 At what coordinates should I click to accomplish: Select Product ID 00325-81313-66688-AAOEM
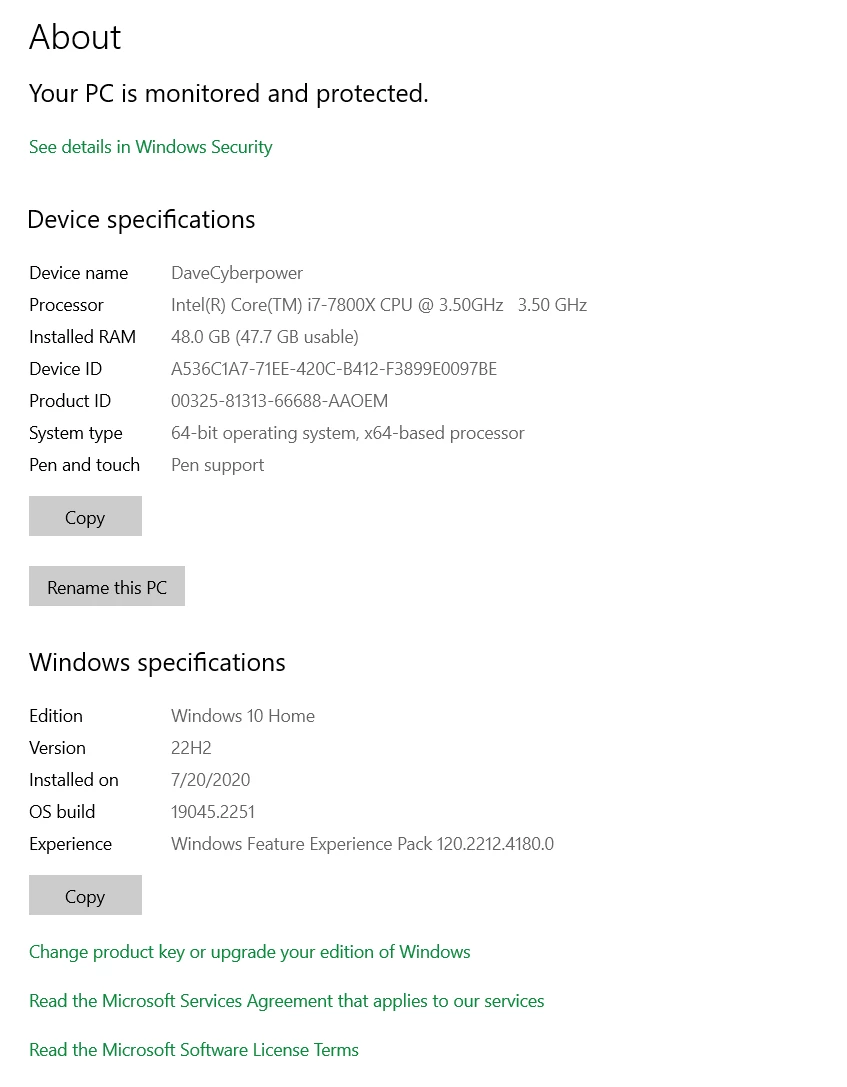279,401
